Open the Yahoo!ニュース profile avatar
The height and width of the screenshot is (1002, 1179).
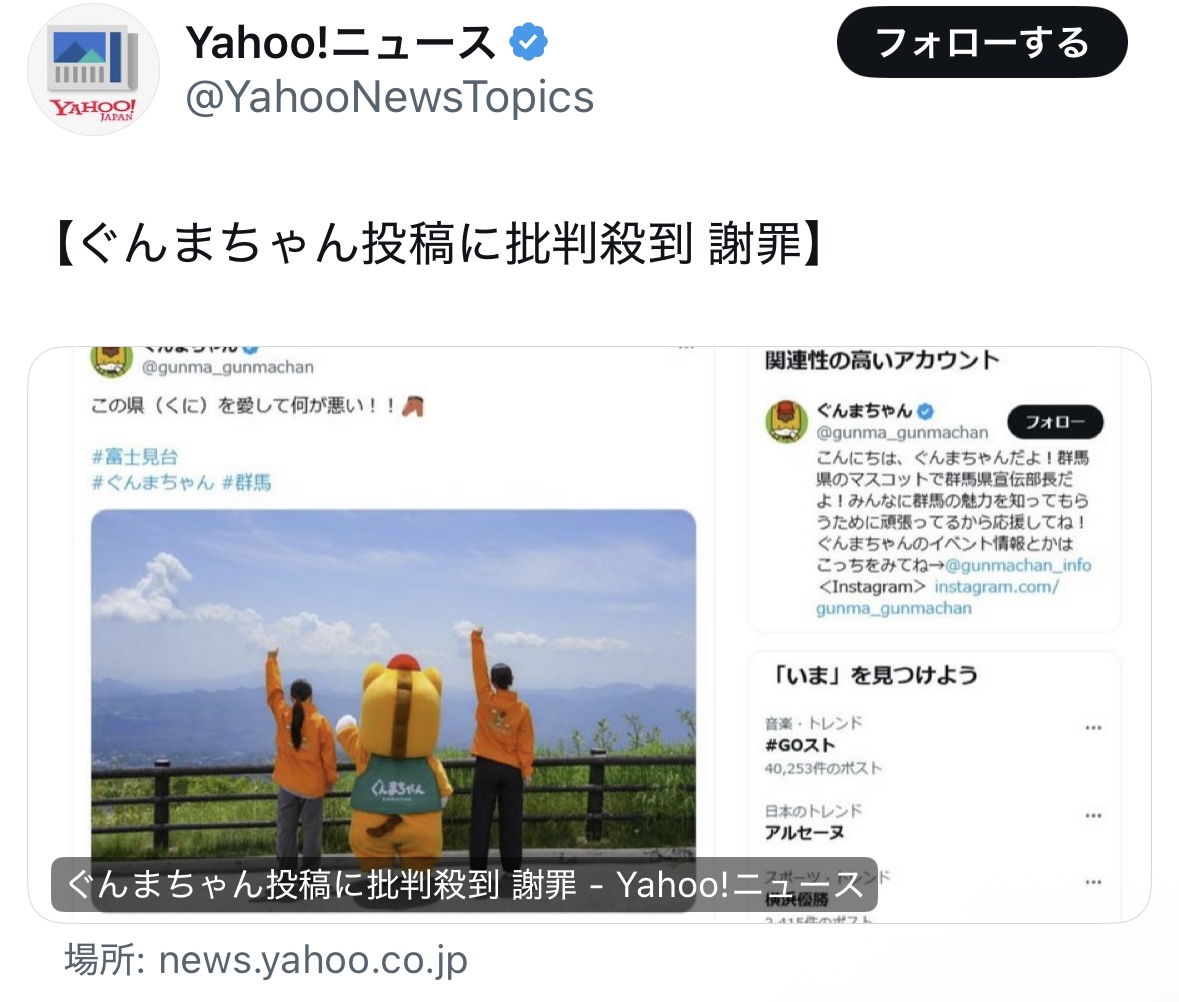click(x=93, y=70)
